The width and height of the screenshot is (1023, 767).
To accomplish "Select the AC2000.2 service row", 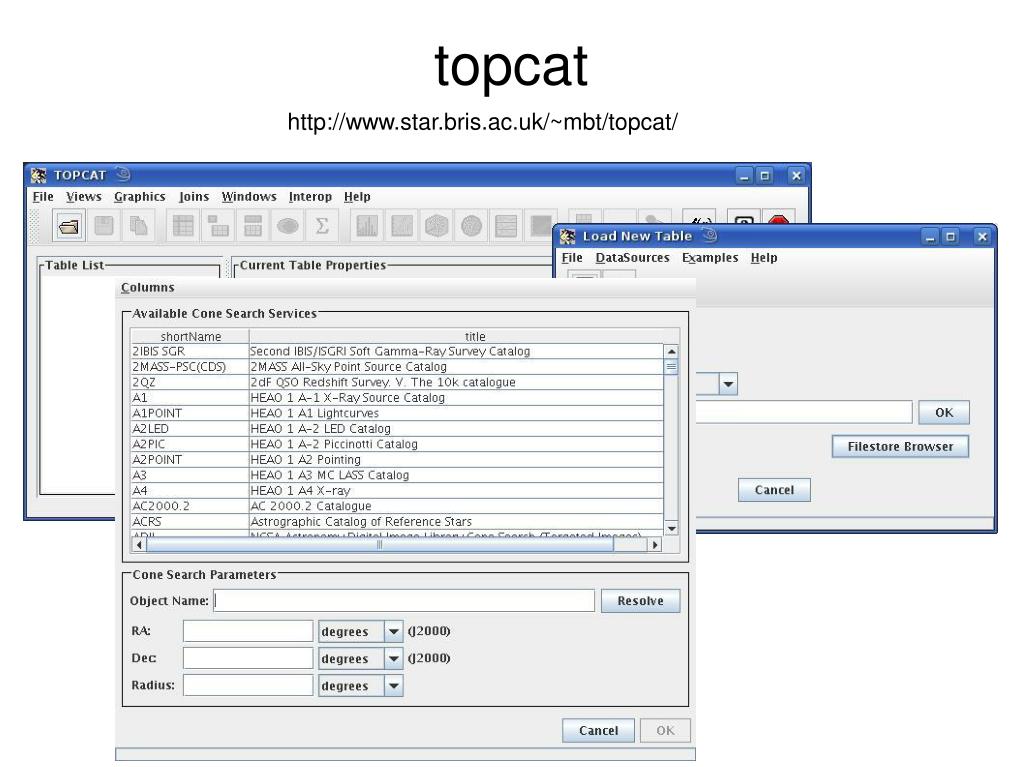I will point(397,507).
